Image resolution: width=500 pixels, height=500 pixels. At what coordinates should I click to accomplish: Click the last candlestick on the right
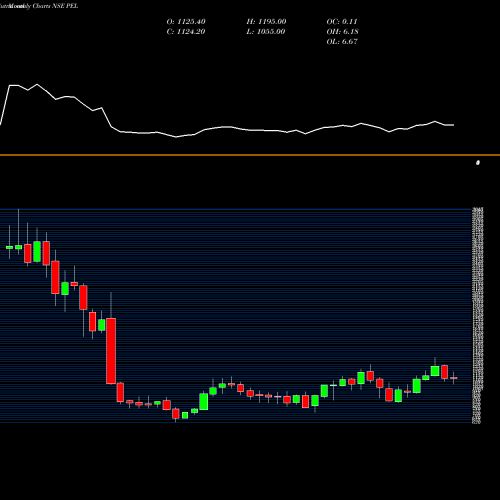click(x=454, y=378)
